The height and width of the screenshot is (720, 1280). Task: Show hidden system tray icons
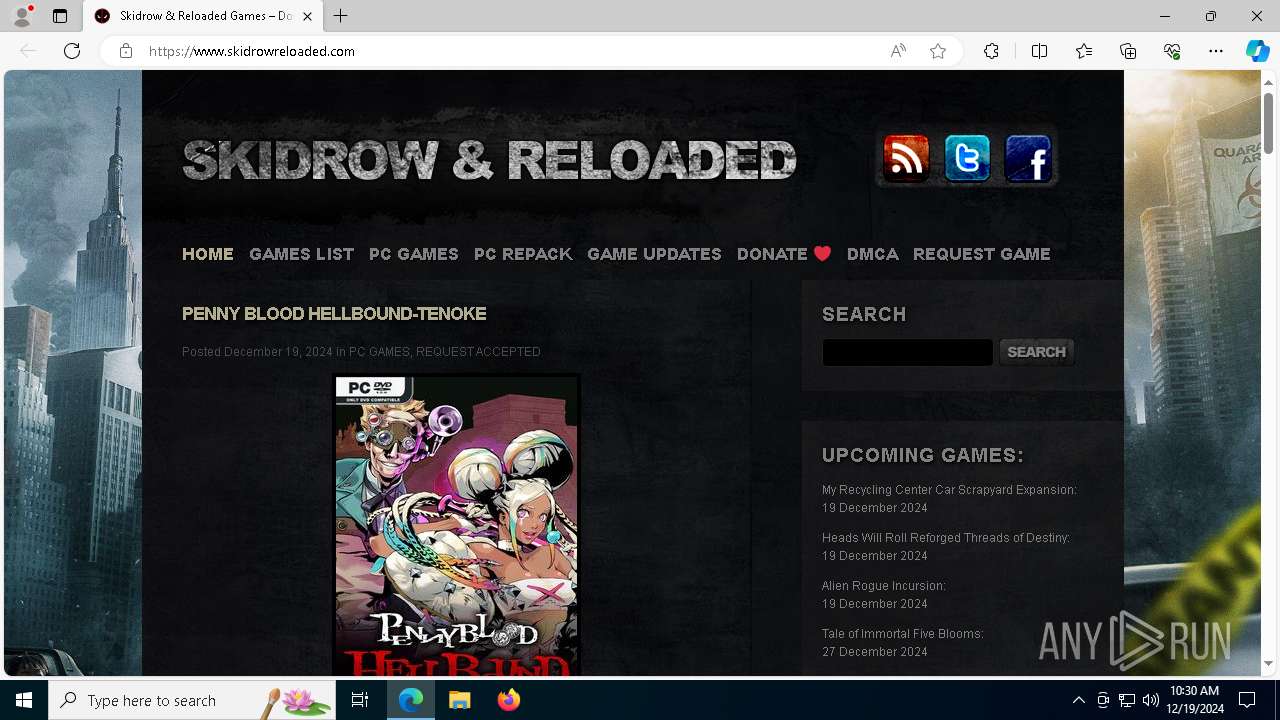(1078, 700)
